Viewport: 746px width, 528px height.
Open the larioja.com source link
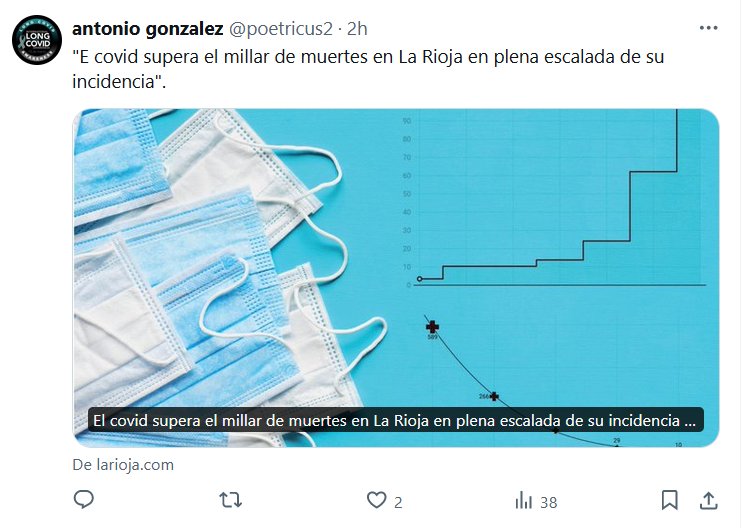[x=123, y=465]
